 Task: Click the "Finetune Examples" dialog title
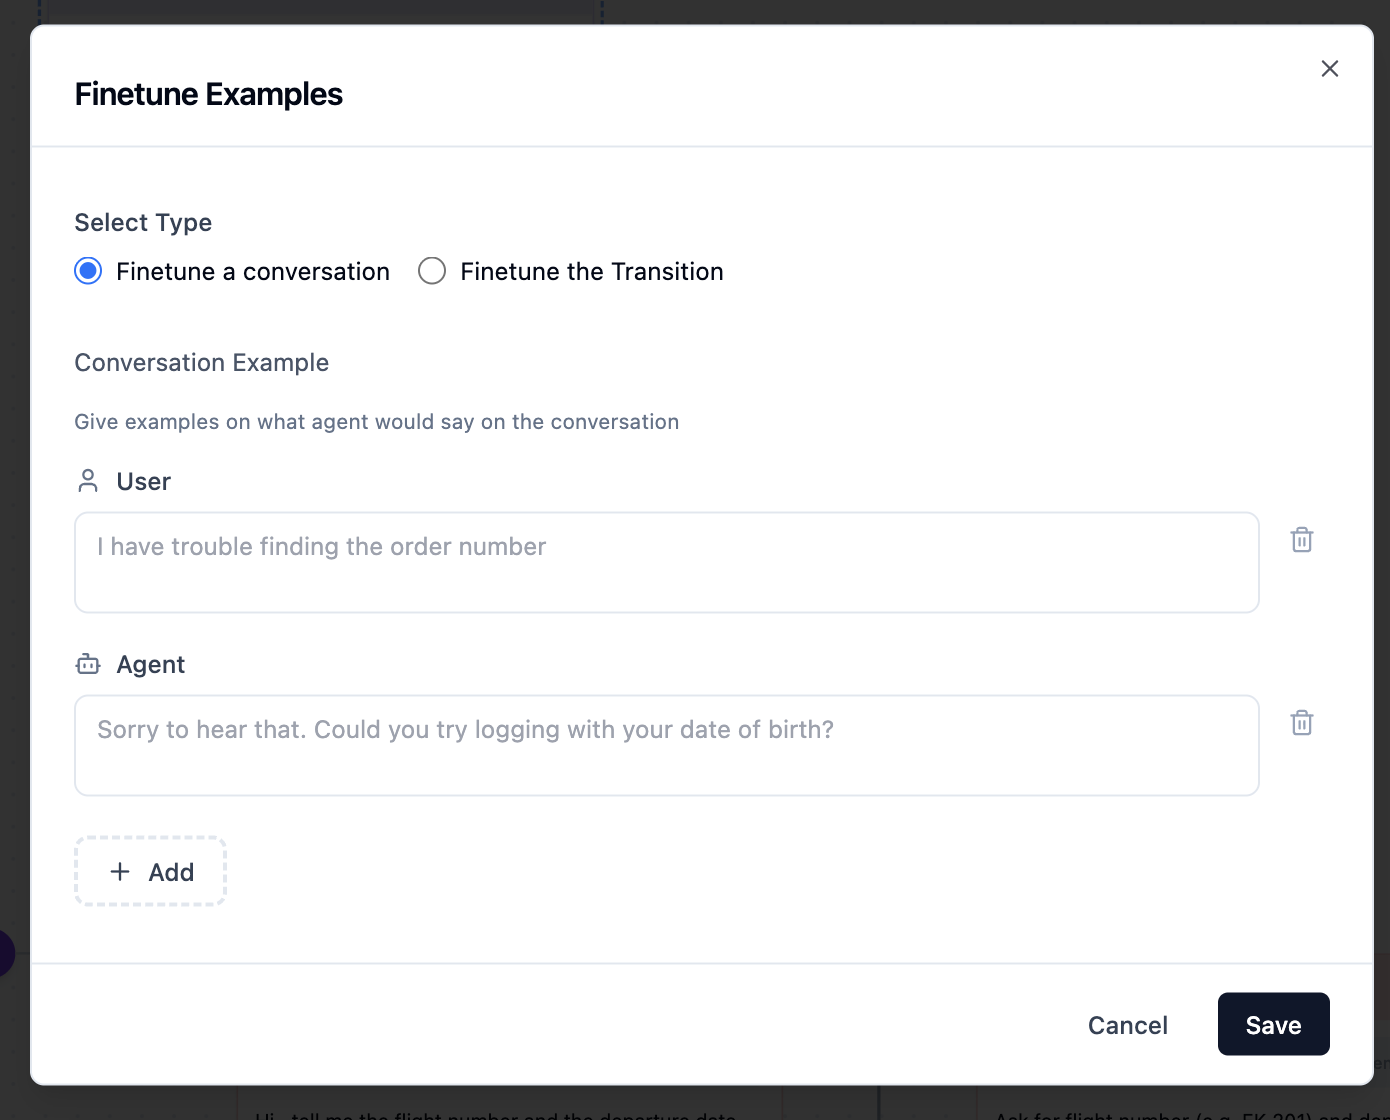(208, 94)
